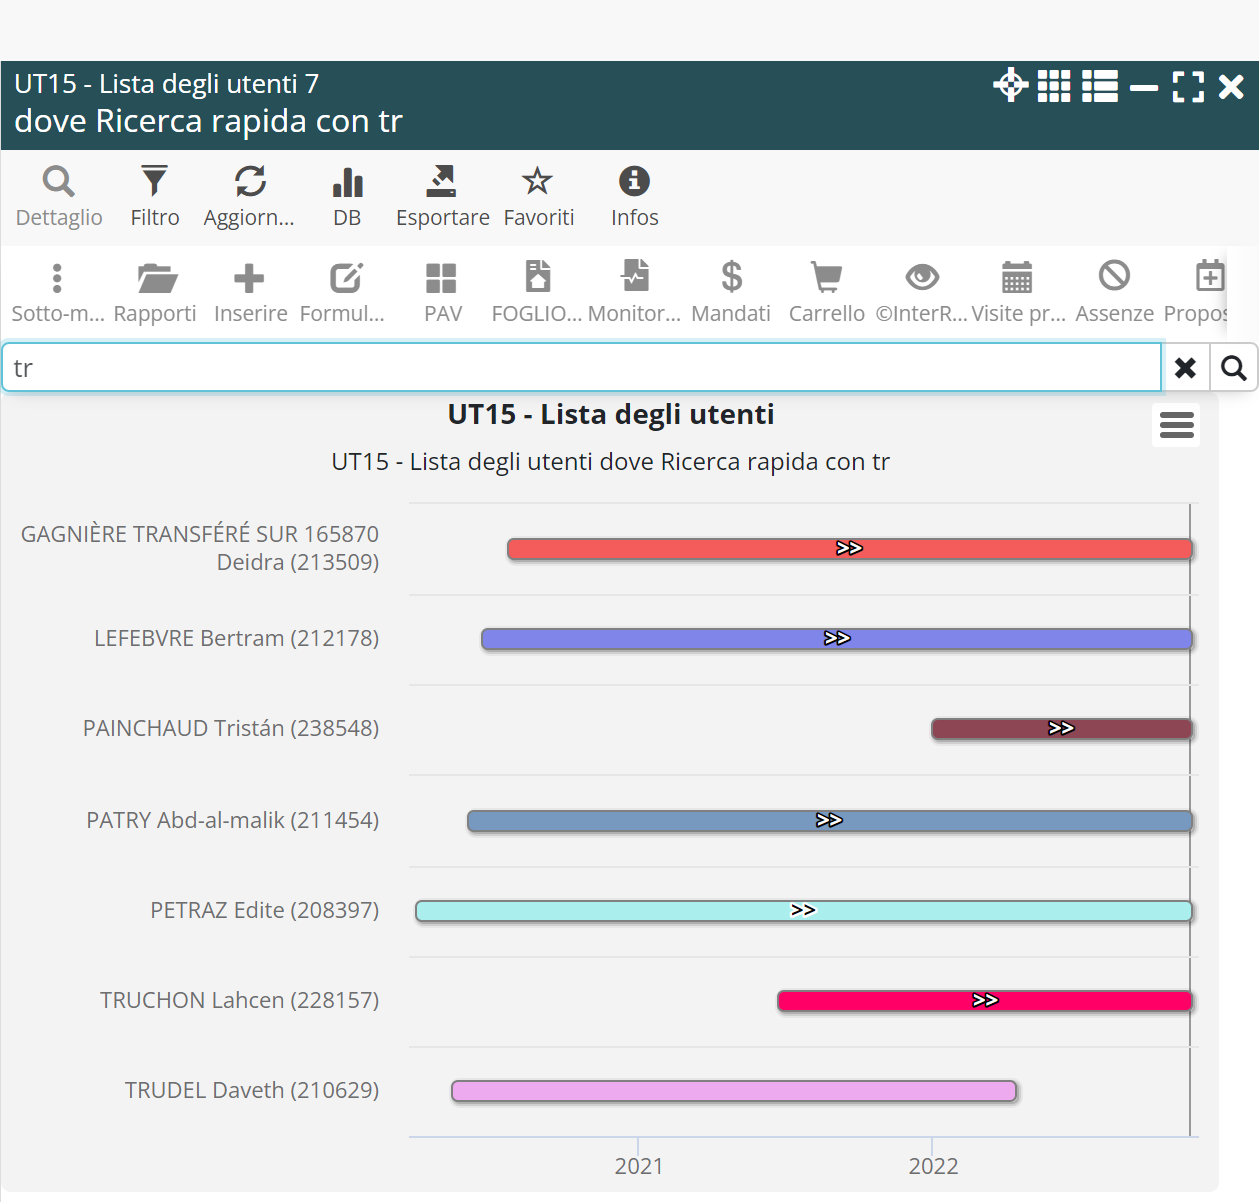Click the quick search input field

pos(580,368)
